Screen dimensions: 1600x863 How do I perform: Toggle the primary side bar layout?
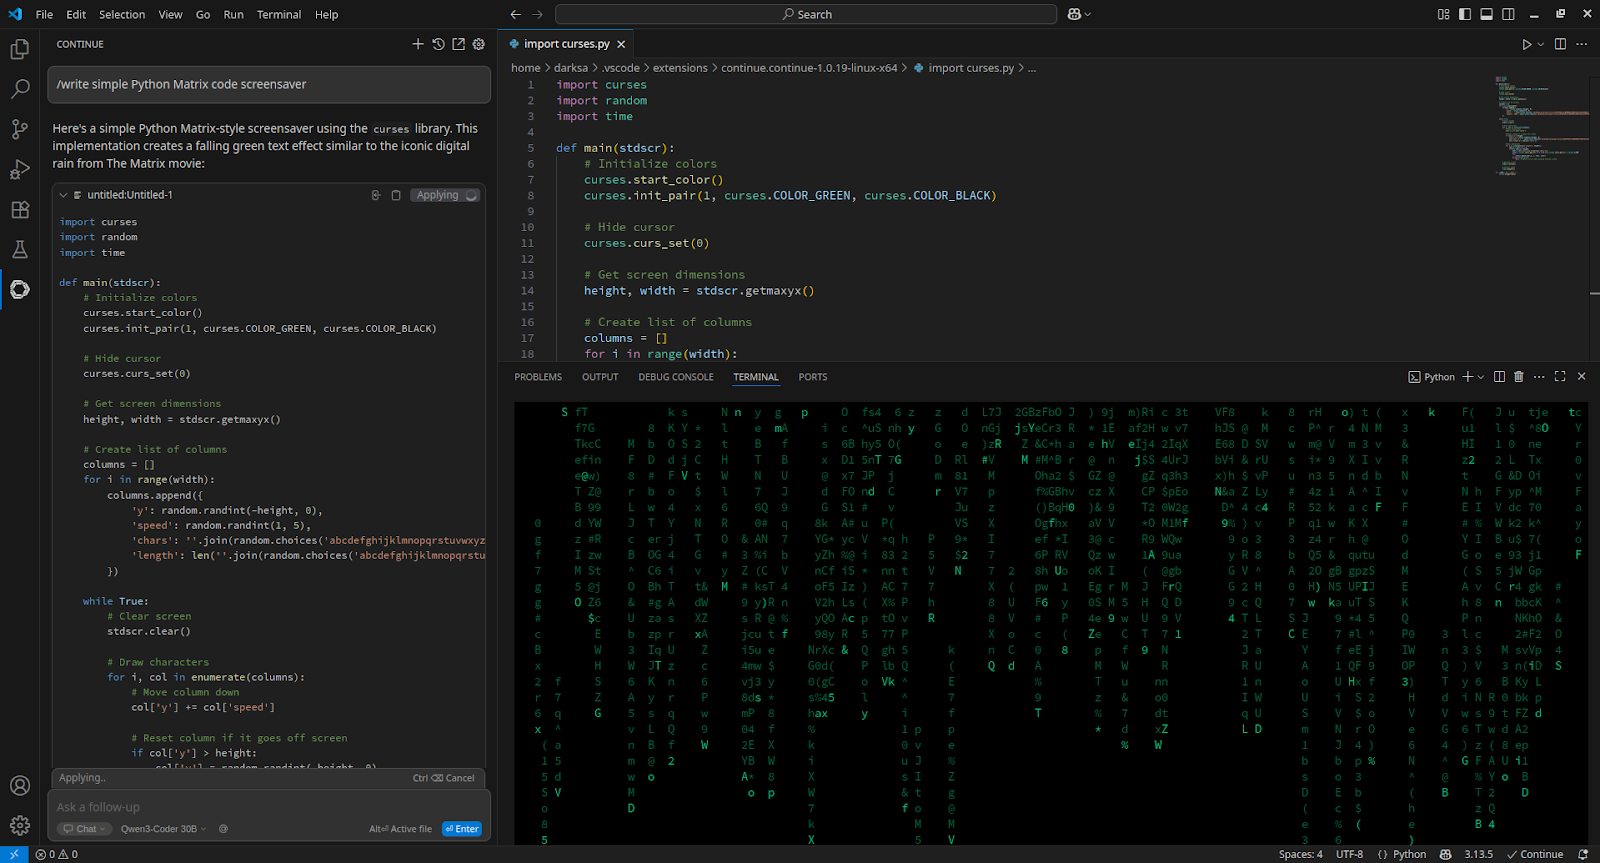click(1465, 14)
